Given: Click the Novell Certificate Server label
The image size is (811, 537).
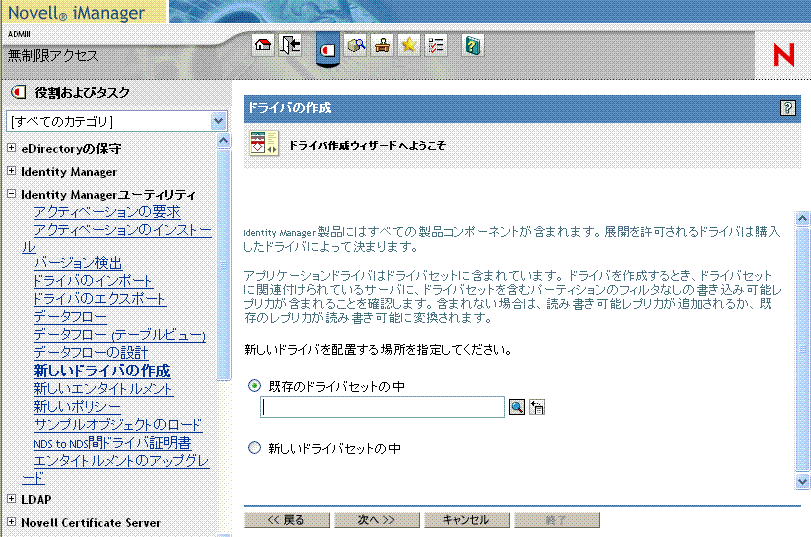Looking at the screenshot, I should click(x=91, y=523).
